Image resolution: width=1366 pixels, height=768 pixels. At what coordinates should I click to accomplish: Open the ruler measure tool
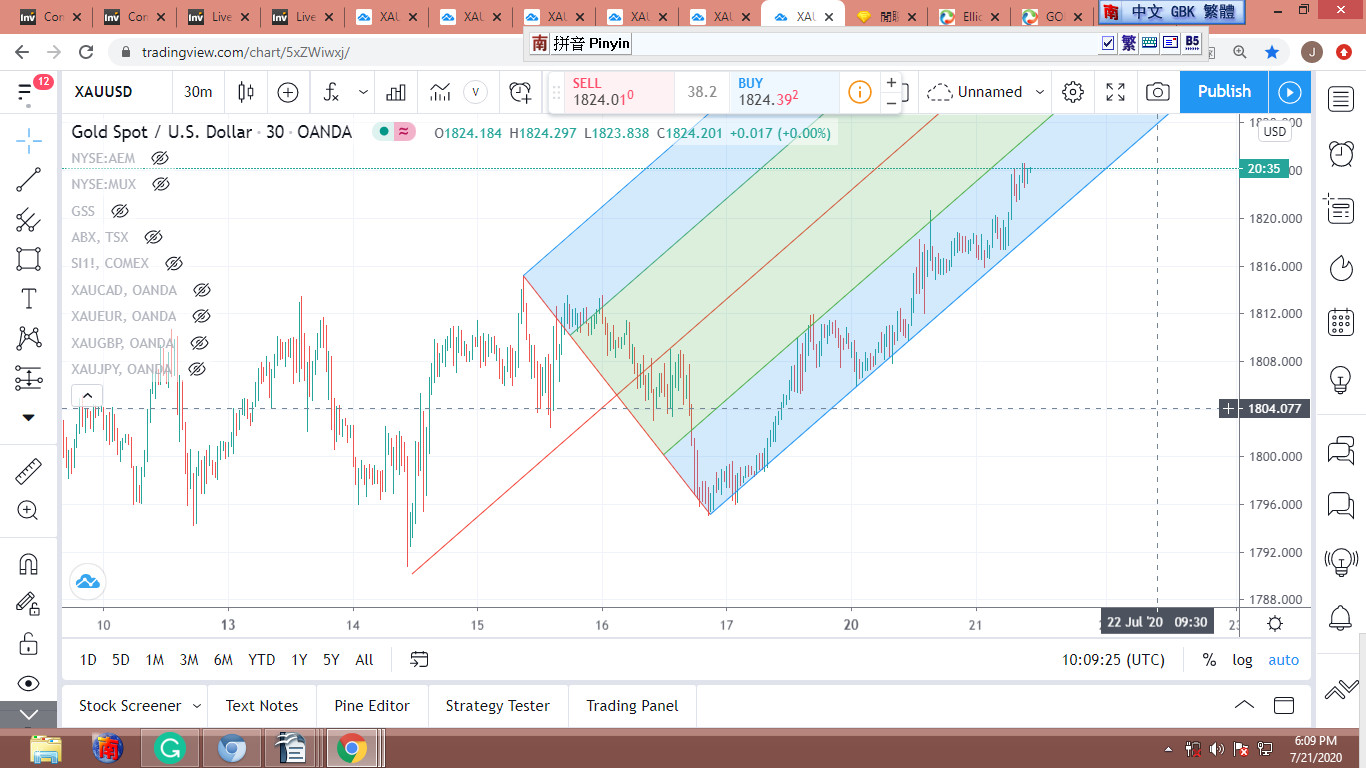(x=28, y=471)
